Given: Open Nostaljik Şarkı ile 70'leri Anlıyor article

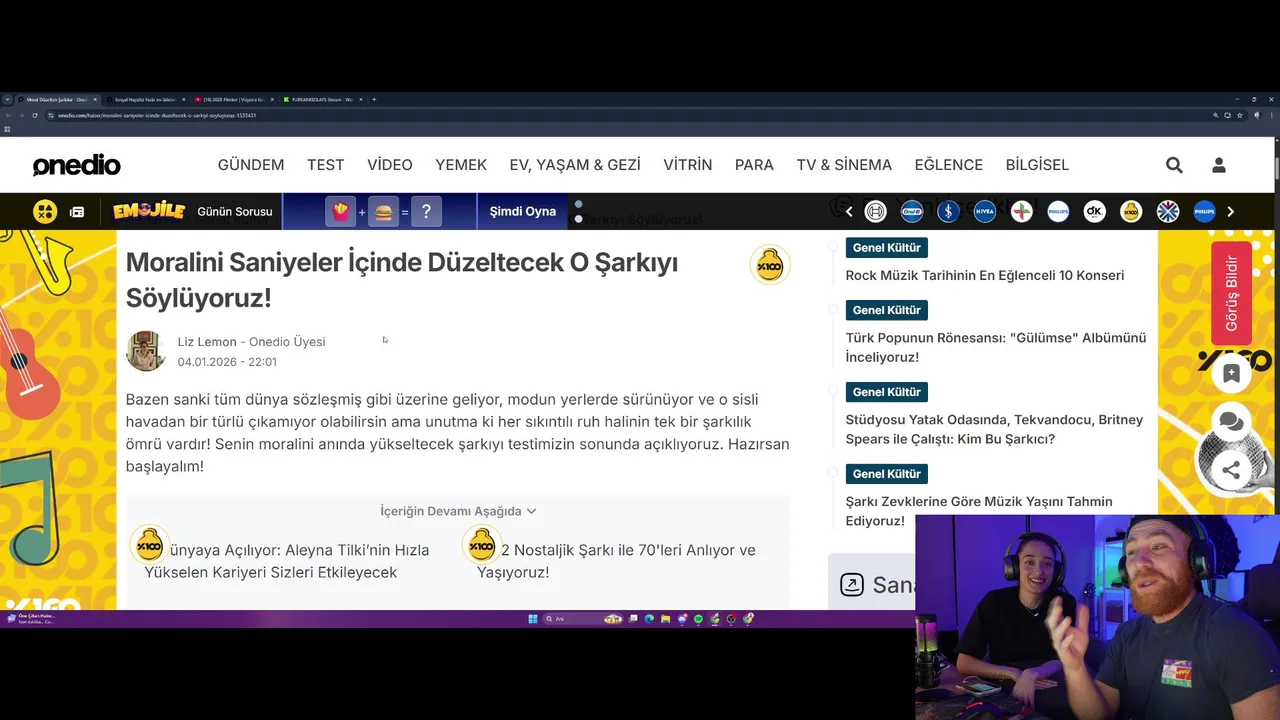Looking at the screenshot, I should coord(616,561).
